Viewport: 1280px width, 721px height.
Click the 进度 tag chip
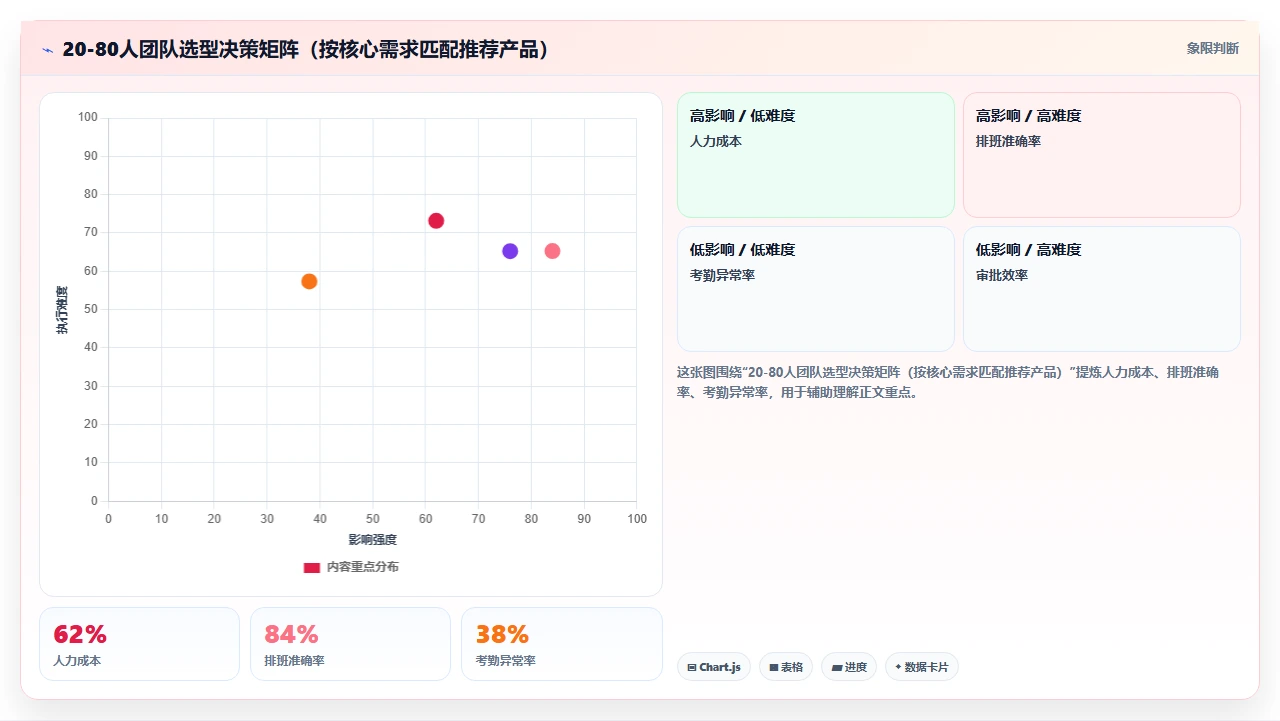[x=849, y=667]
